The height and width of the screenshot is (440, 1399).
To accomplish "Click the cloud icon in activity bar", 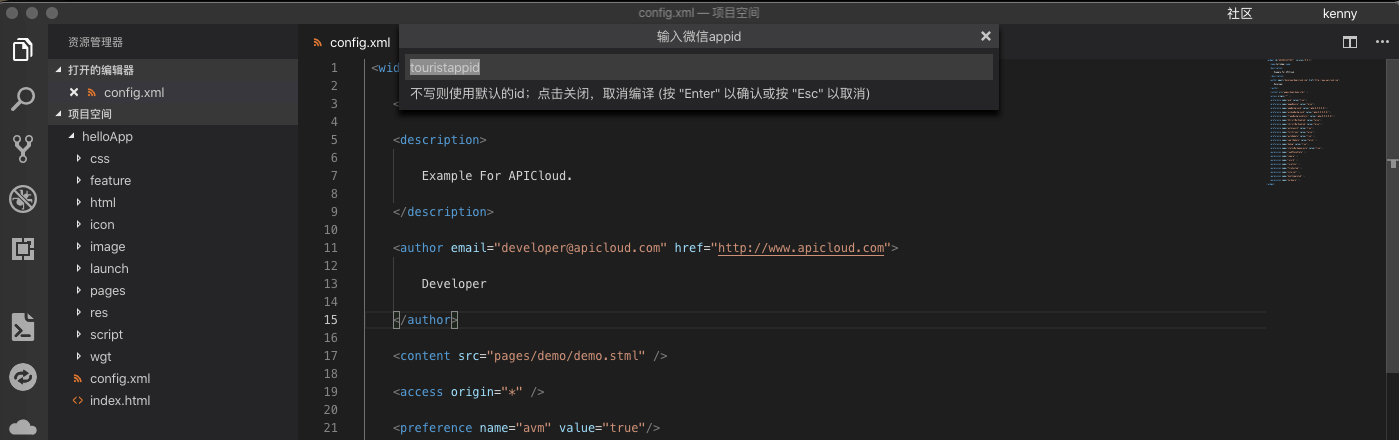I will click(23, 428).
